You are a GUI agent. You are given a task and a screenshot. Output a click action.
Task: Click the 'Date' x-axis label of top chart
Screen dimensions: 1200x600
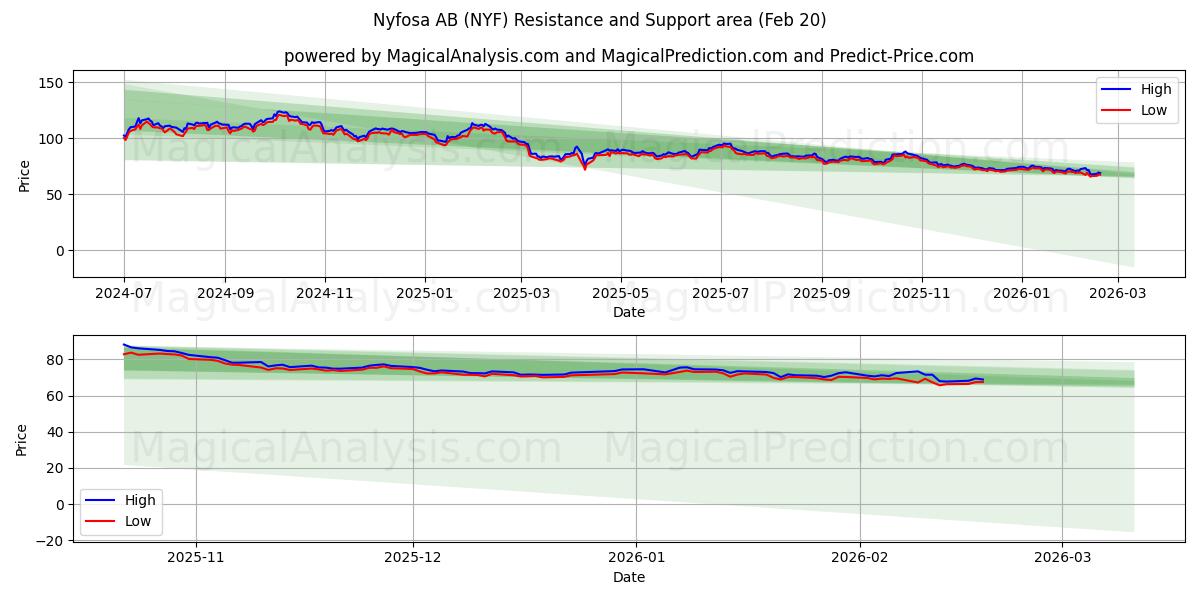629,312
